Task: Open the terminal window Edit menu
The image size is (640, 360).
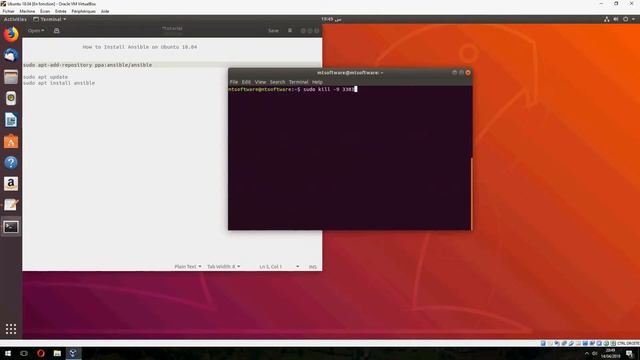Action: (246, 82)
